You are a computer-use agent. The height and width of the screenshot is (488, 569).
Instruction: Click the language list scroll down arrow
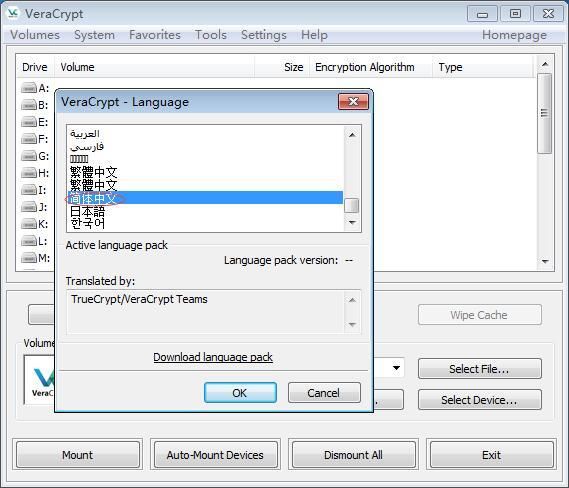point(352,222)
